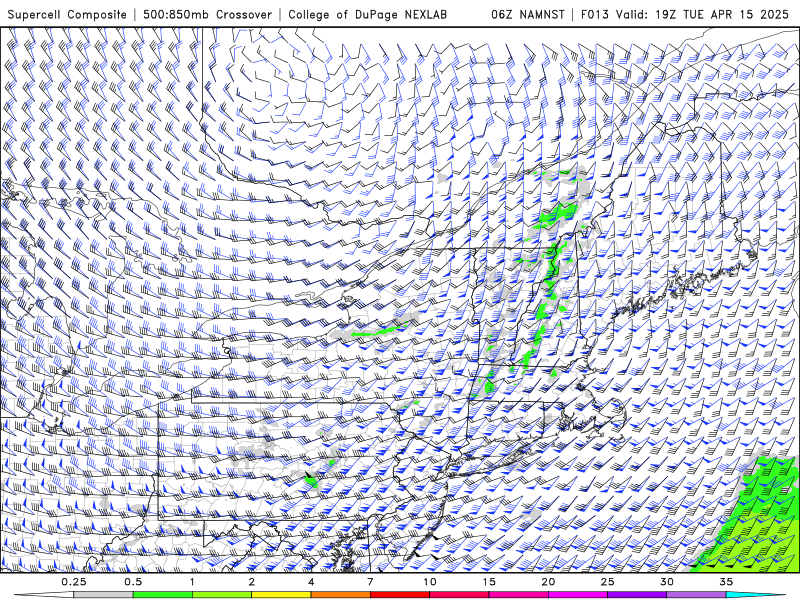Click the '0.25' legend value label
Screen dimensions: 800x600
(74, 582)
